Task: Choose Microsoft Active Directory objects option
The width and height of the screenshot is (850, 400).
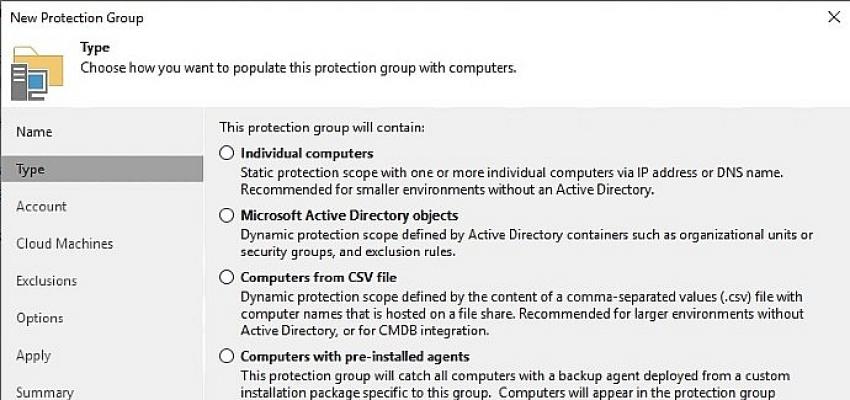Action: click(x=226, y=215)
